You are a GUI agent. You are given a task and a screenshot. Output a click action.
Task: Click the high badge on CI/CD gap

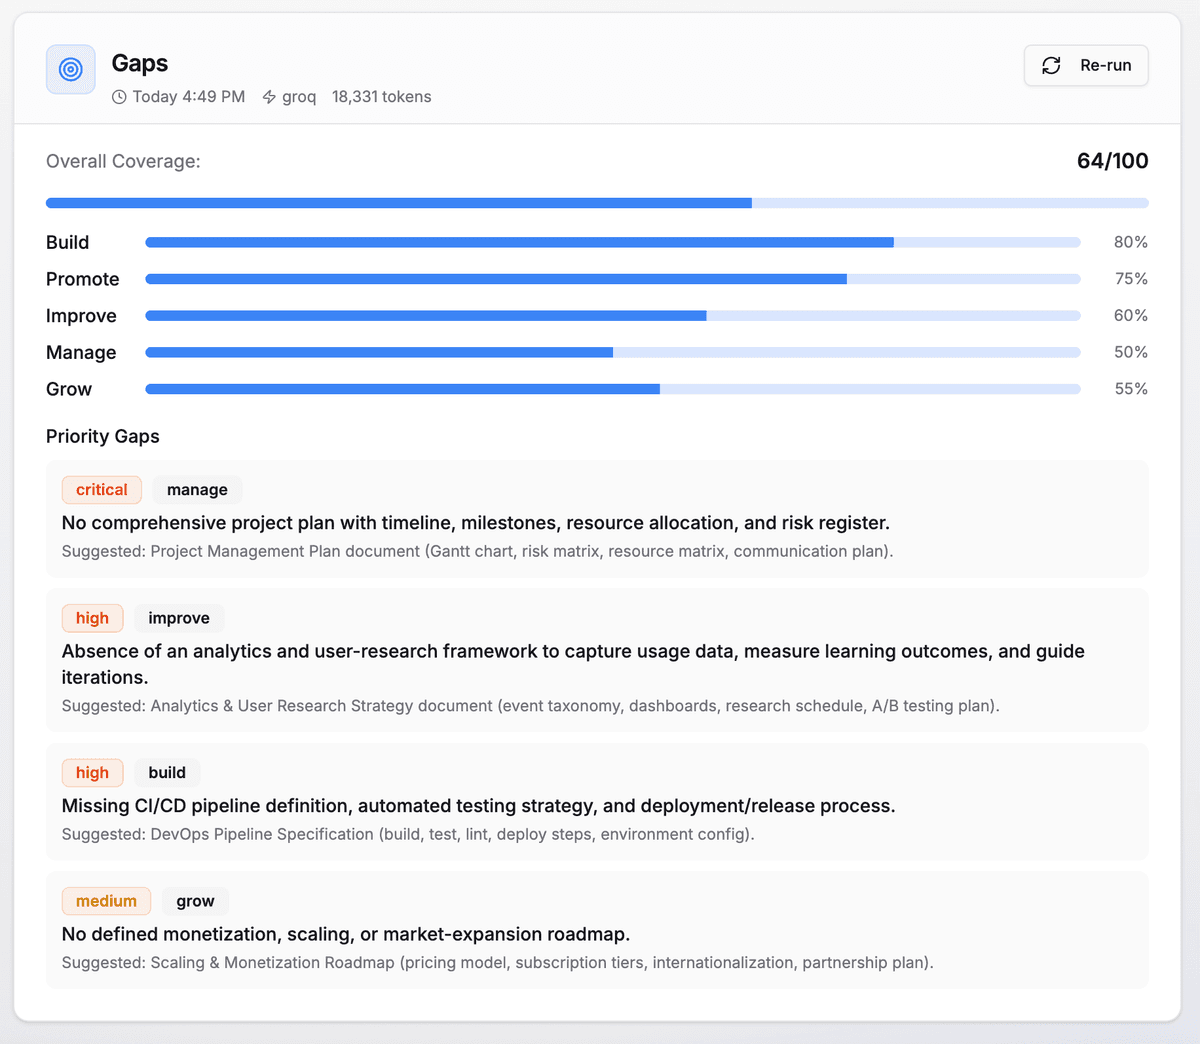click(x=92, y=772)
